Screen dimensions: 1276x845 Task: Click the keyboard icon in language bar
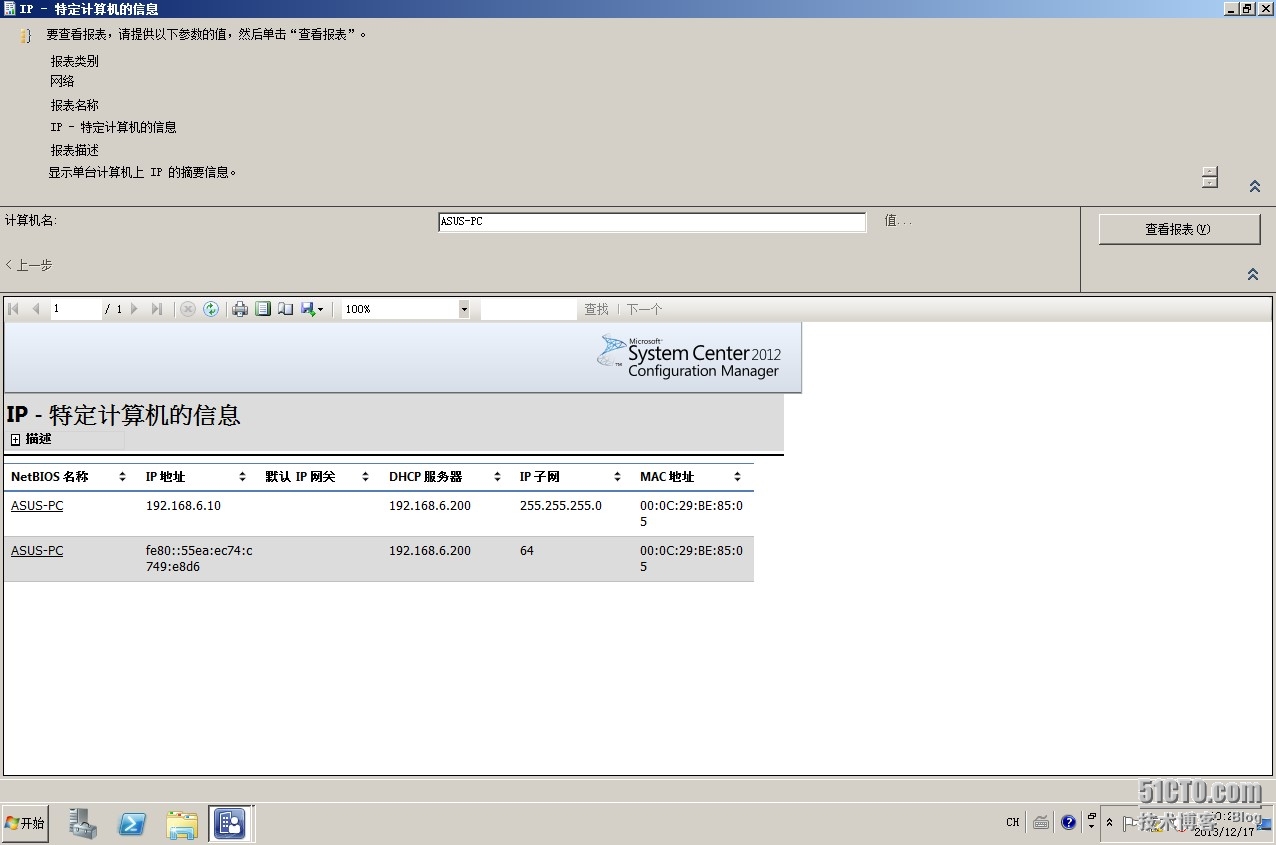1041,822
